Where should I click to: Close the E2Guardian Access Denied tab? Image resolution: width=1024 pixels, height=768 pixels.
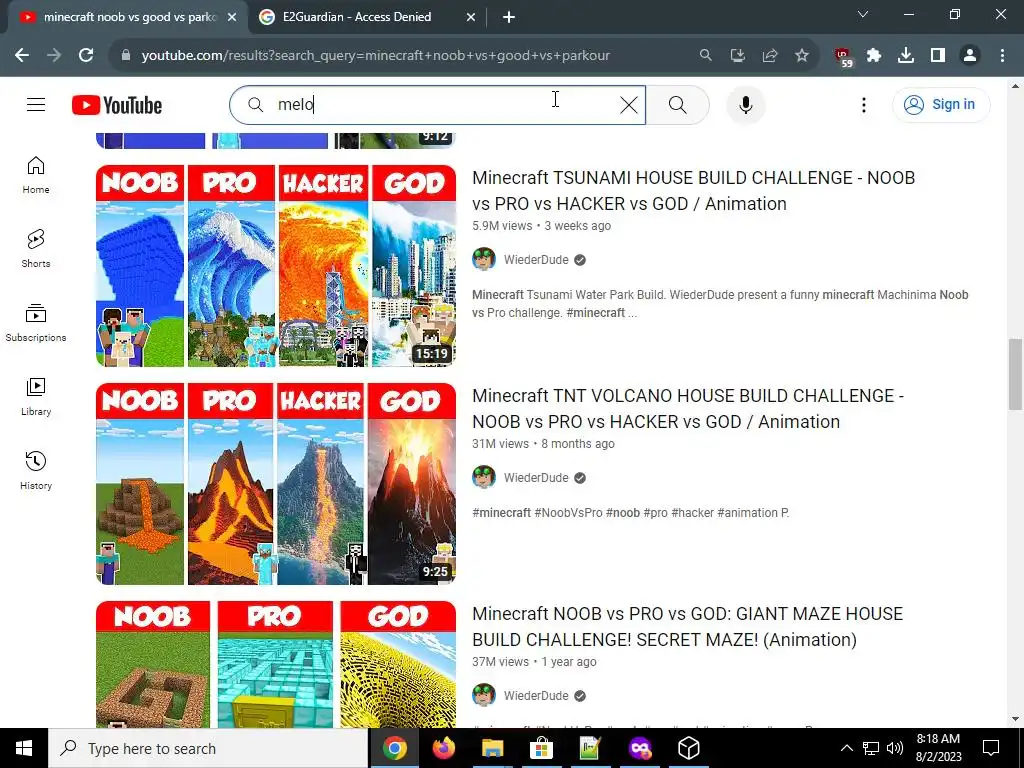pos(471,18)
